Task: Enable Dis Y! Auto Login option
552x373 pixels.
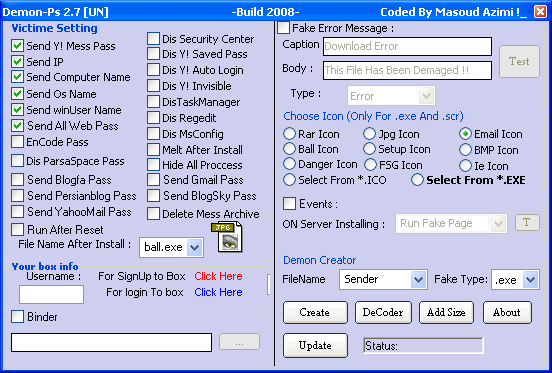Action: 153,70
